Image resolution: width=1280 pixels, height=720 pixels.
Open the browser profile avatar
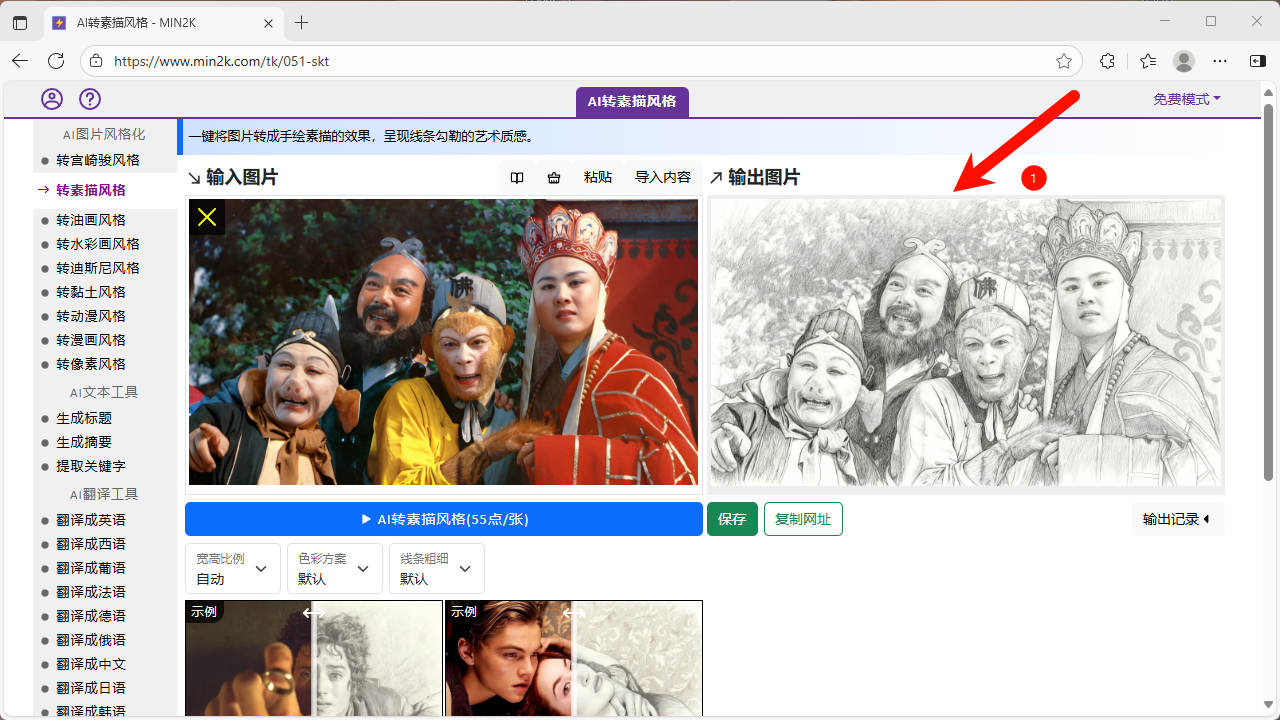tap(1184, 61)
